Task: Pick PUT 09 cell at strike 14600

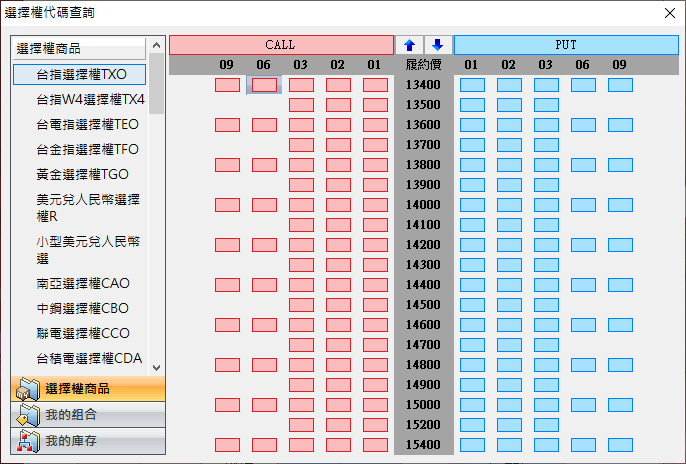Action: (620, 325)
